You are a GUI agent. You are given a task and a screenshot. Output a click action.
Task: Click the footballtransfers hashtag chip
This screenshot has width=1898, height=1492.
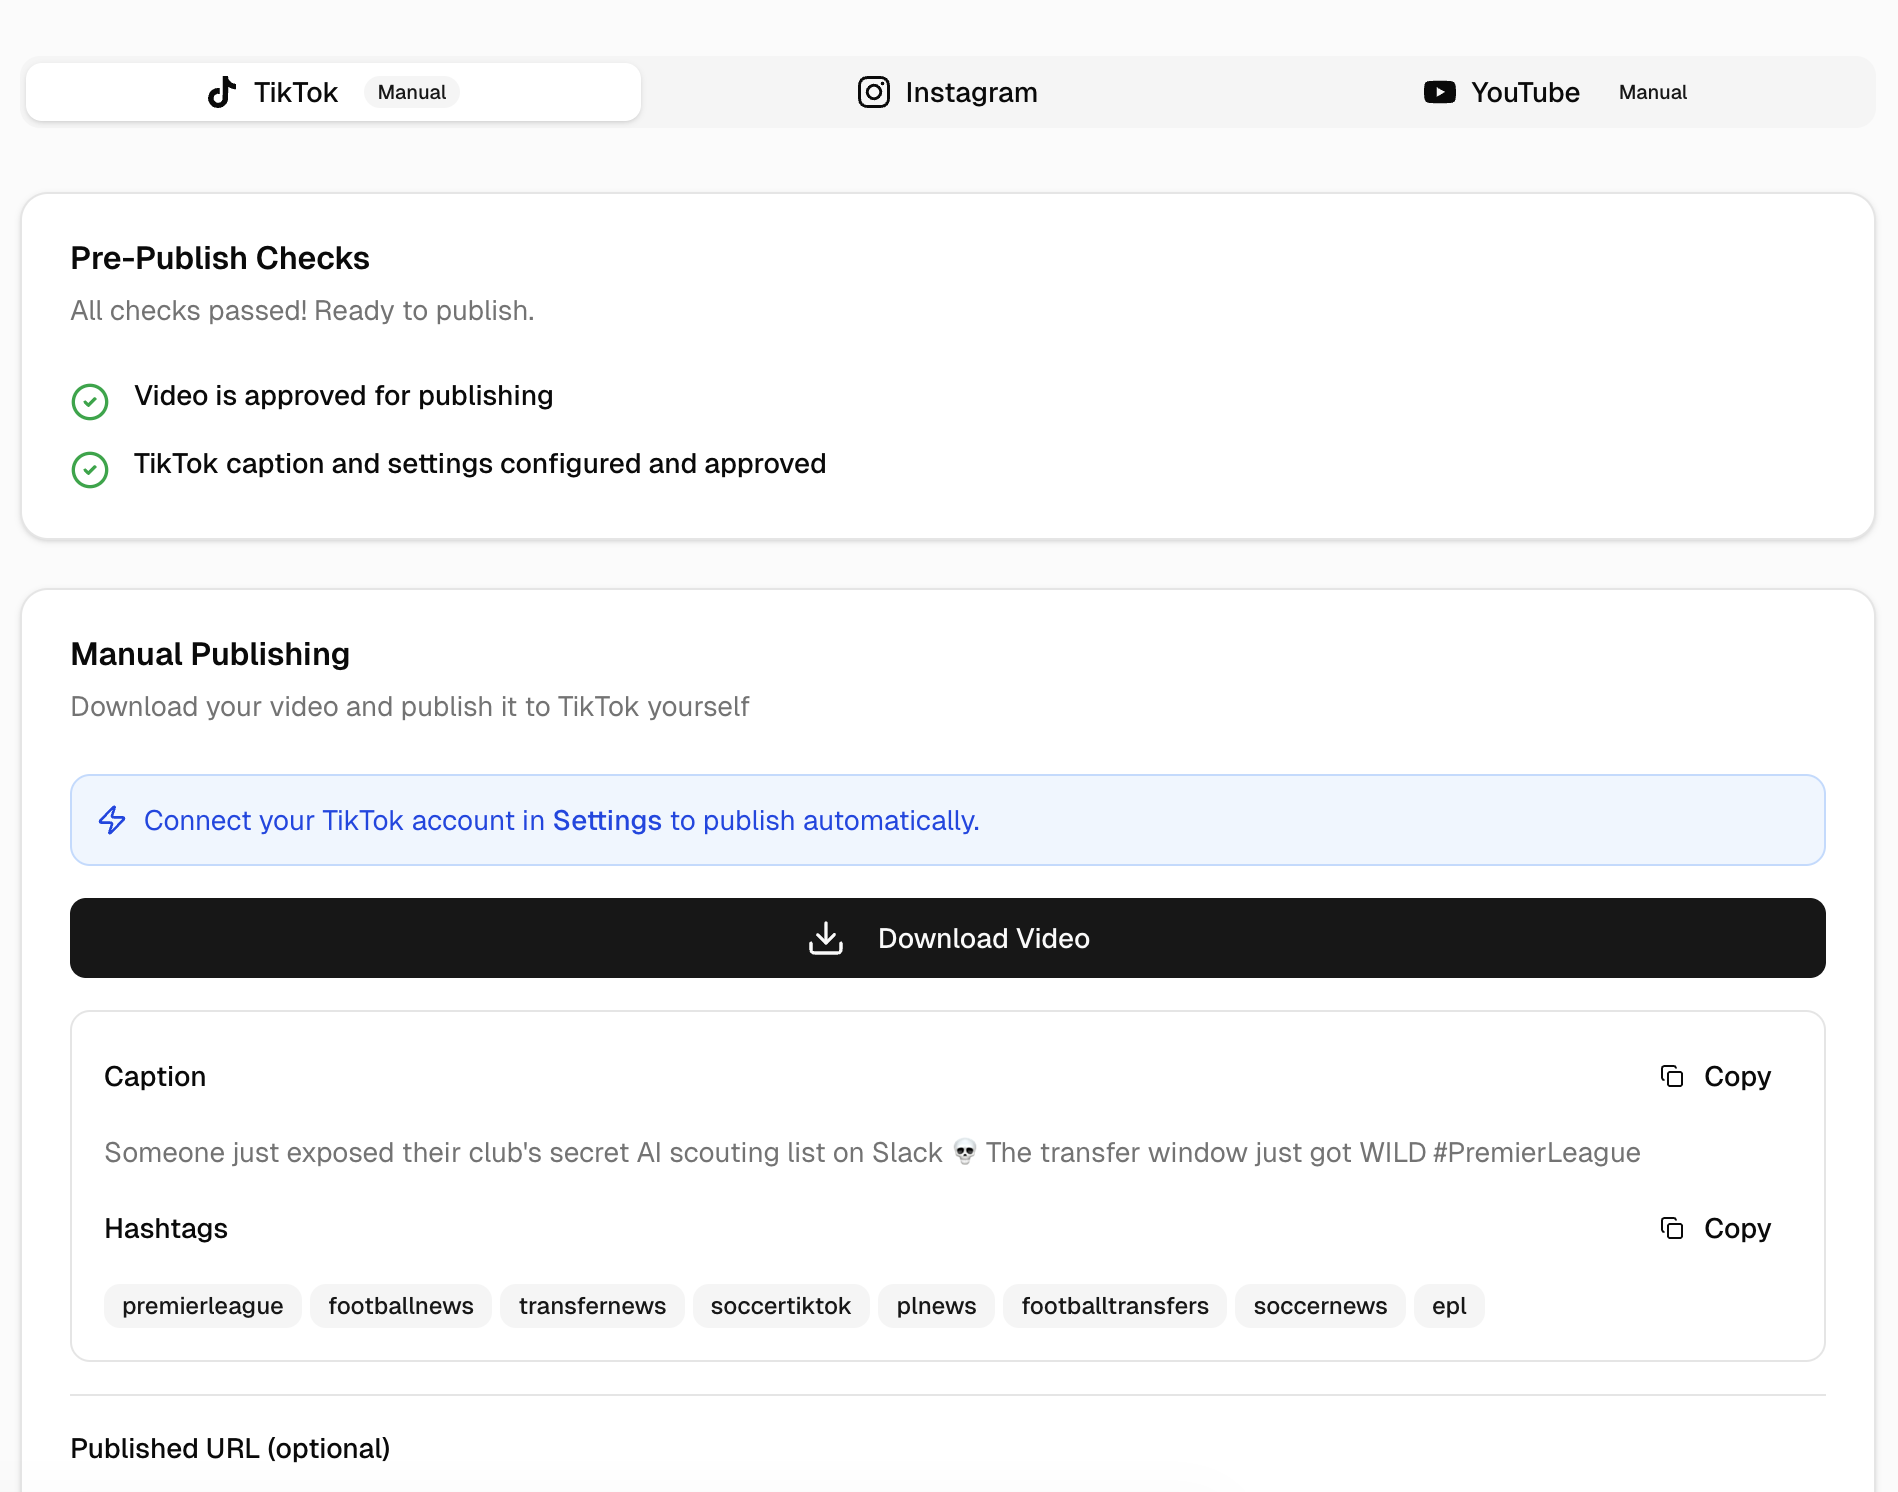point(1114,1306)
